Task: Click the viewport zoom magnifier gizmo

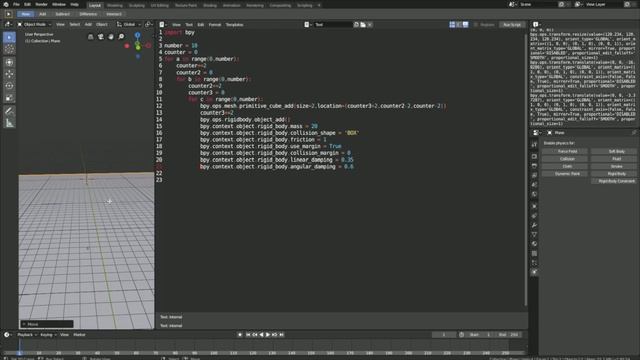Action: [x=121, y=37]
